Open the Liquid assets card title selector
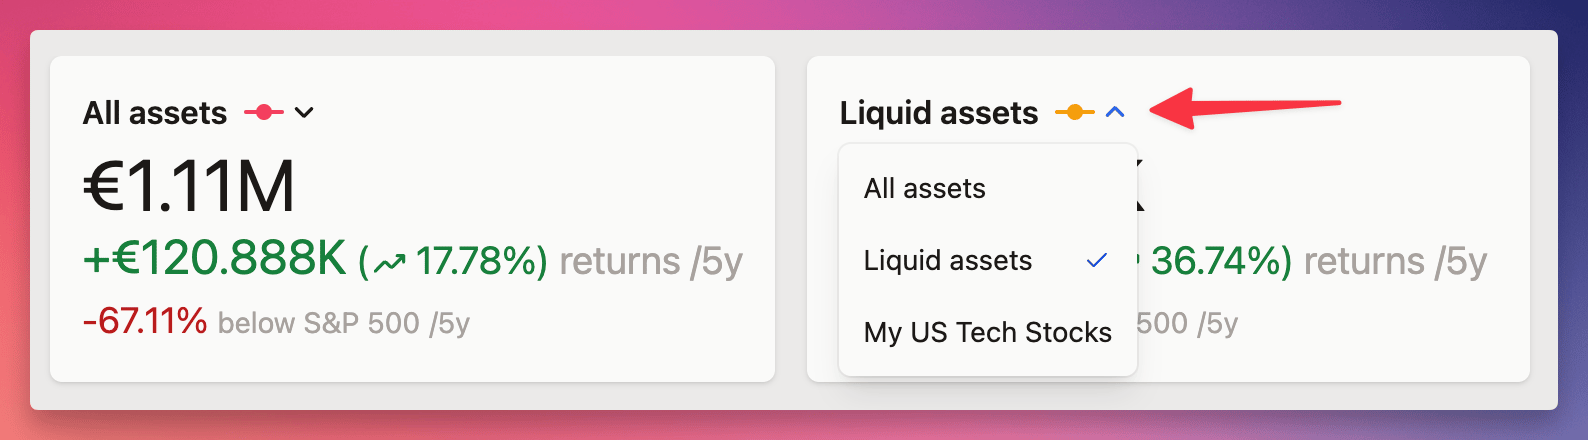Viewport: 1588px width, 440px height. point(939,113)
